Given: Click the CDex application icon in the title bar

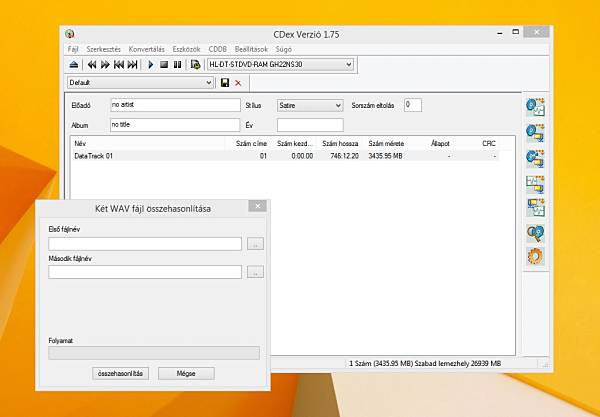Looking at the screenshot, I should 70,34.
